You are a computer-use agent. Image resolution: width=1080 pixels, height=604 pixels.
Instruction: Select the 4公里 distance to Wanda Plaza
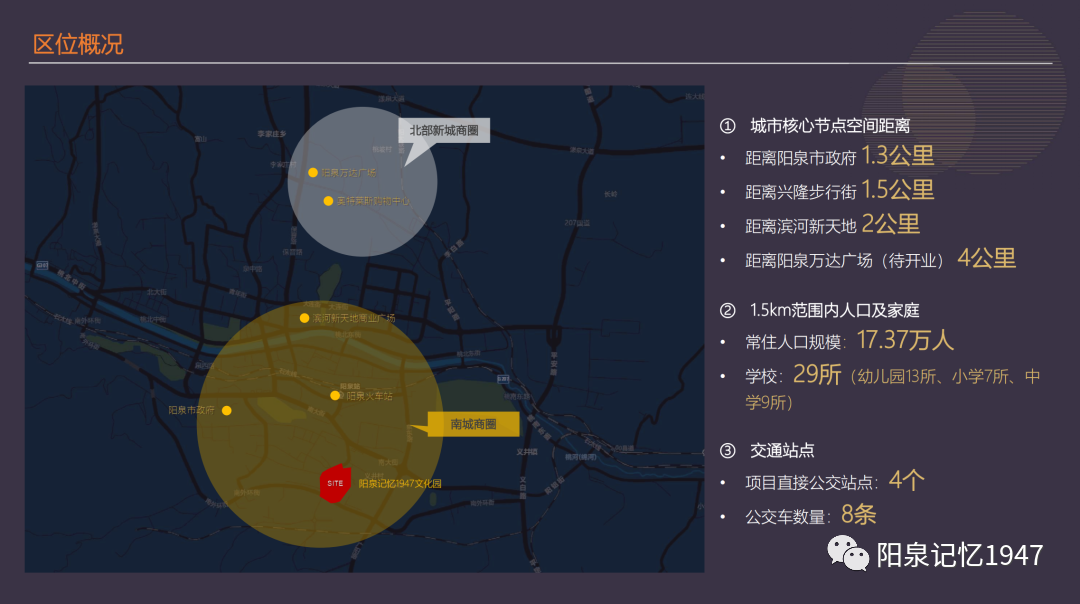coord(986,259)
